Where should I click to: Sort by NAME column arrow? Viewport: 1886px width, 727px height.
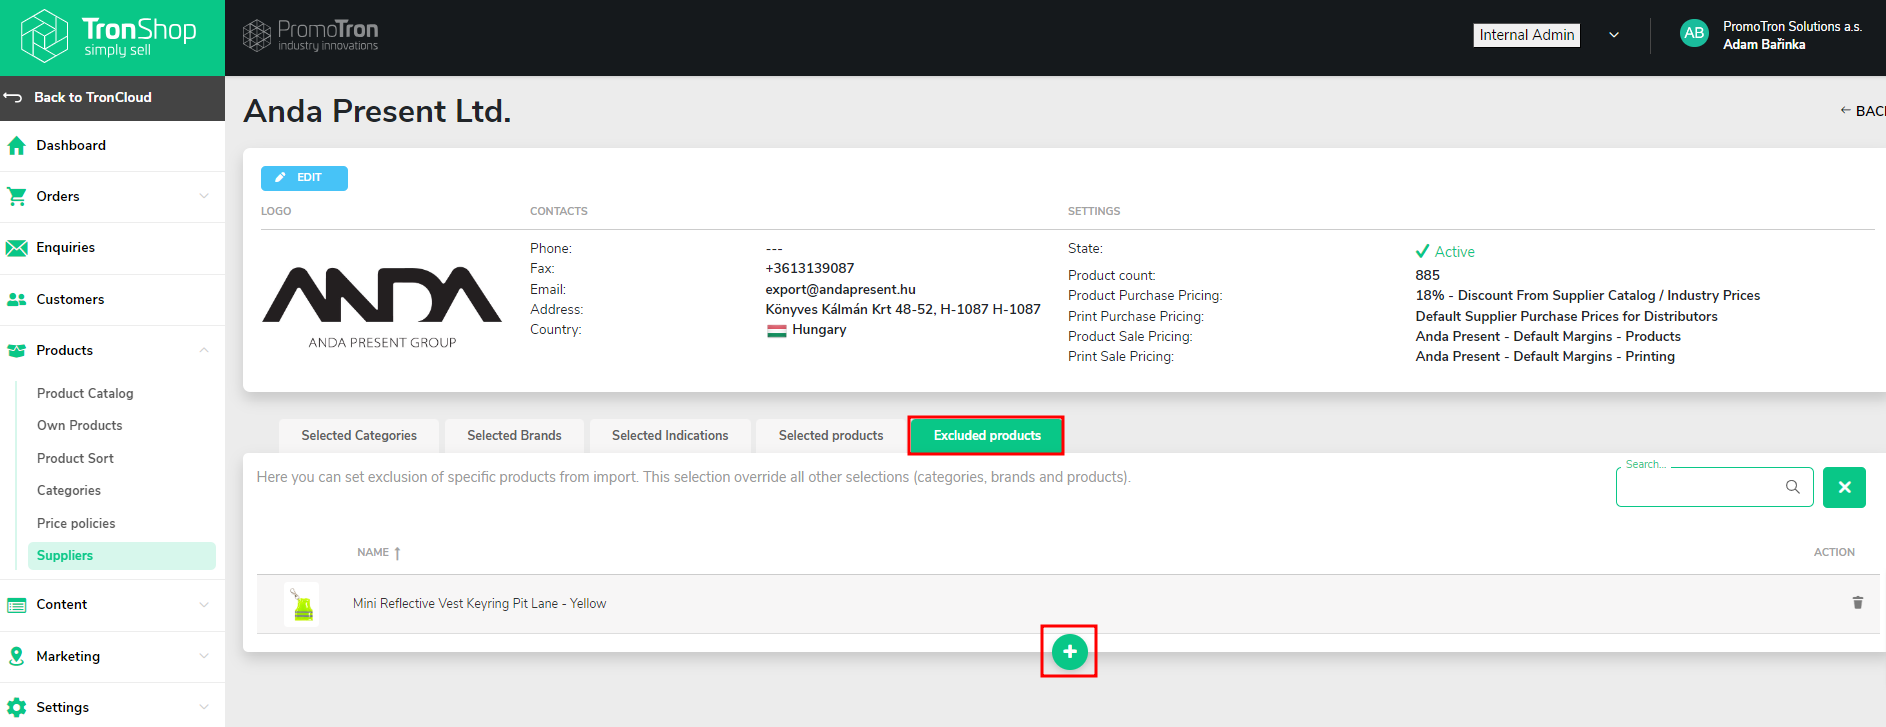397,553
